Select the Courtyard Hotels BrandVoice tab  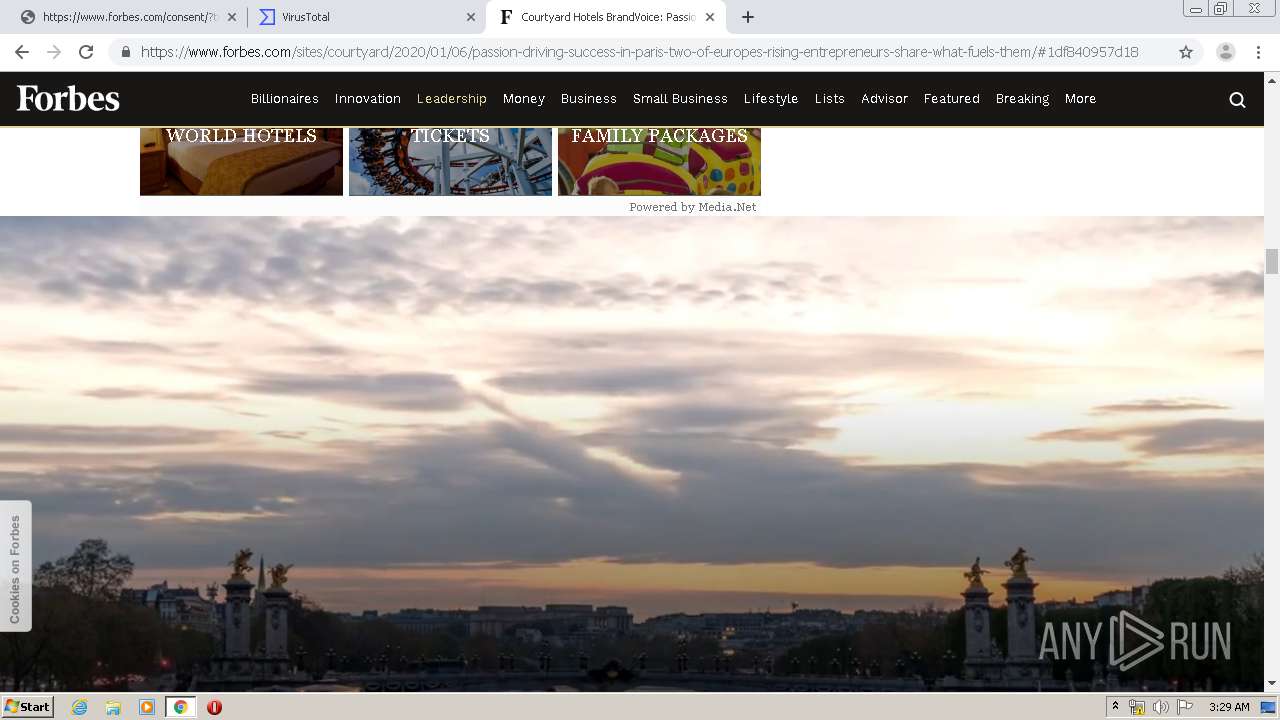click(x=606, y=17)
